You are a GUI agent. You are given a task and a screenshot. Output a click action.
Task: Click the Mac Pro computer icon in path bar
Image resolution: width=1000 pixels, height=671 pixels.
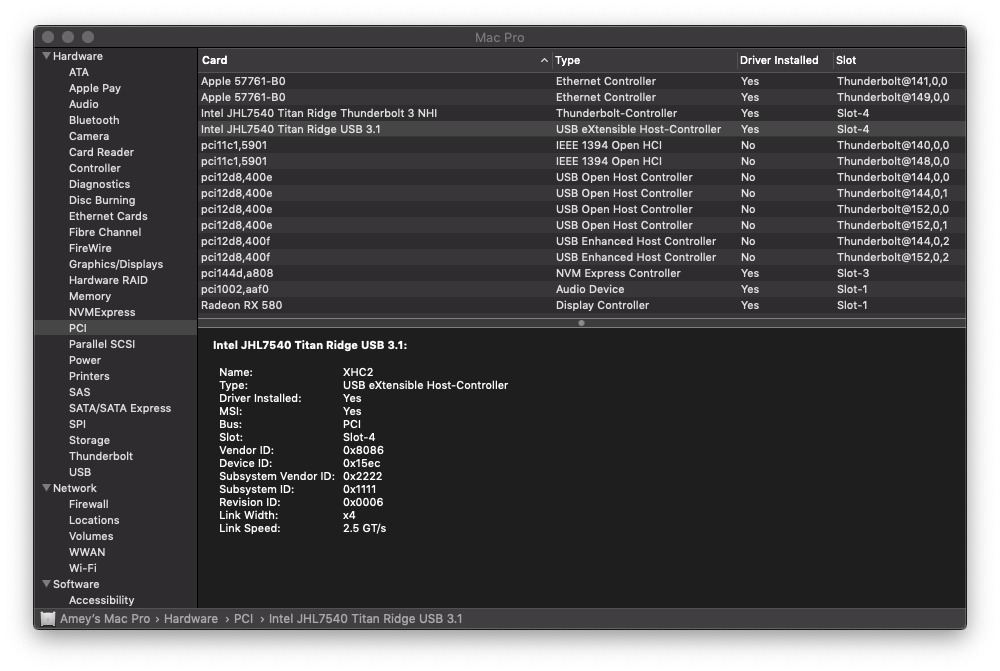click(x=48, y=619)
